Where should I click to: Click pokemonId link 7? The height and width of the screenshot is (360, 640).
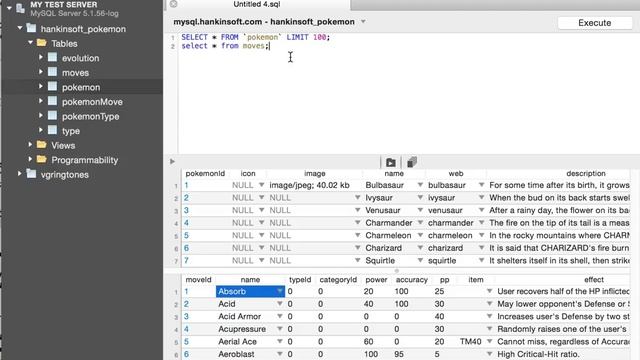(186, 260)
